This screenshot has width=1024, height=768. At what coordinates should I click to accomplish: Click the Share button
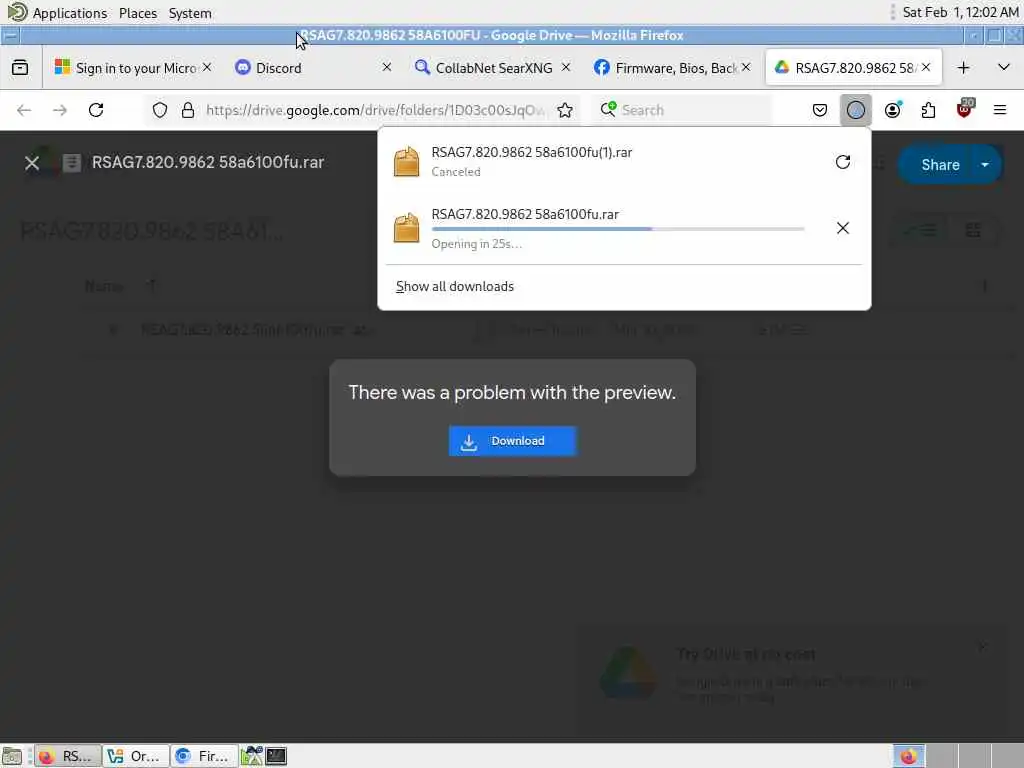click(940, 165)
